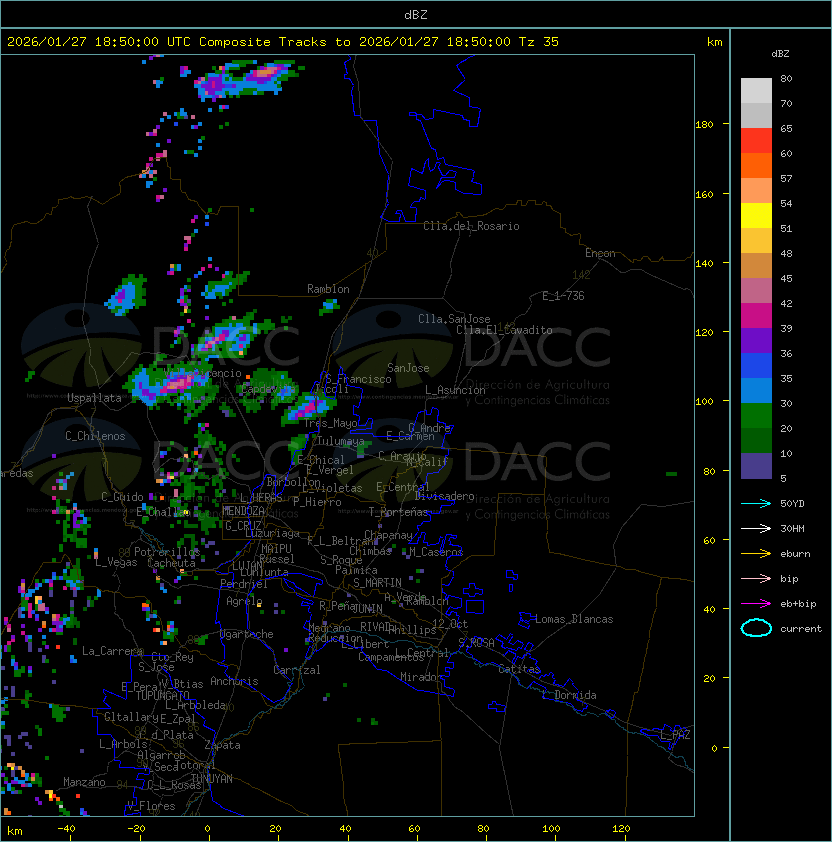Pick the slate 10-5 dBZ legend swatch

tap(756, 466)
